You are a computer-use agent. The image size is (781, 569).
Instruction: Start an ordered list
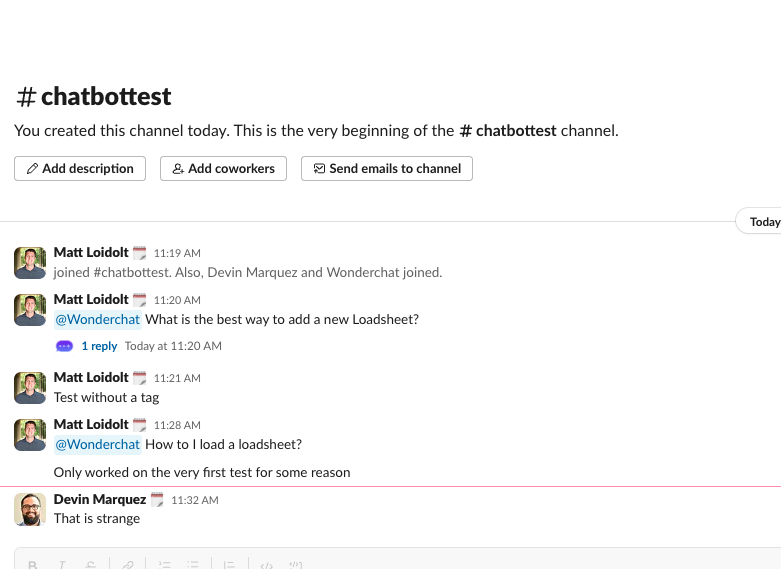pyautogui.click(x=166, y=565)
